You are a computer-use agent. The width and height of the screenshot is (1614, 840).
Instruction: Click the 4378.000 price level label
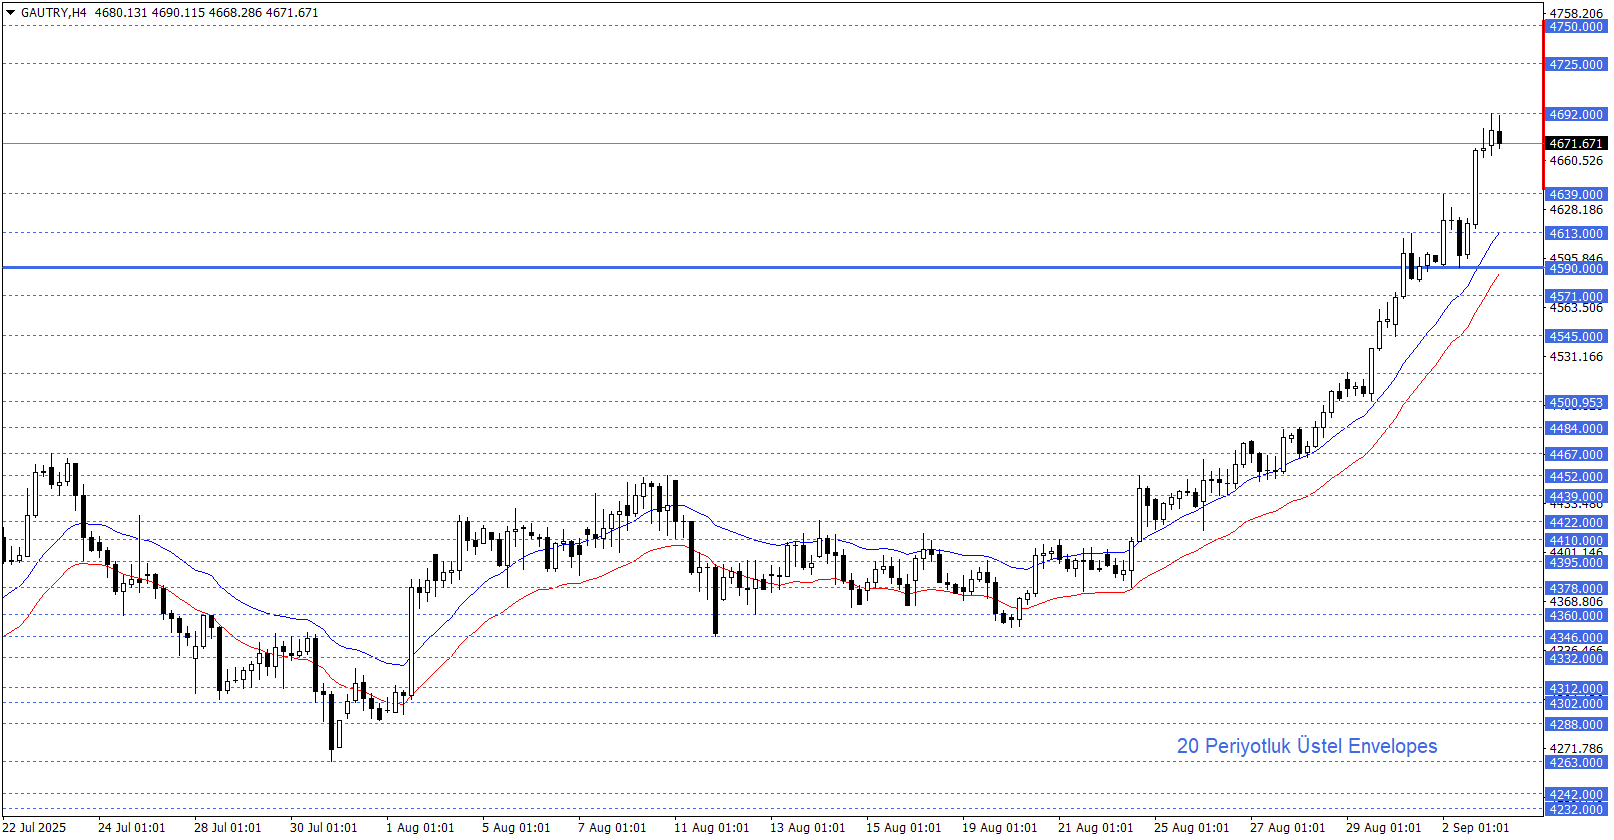point(1576,589)
